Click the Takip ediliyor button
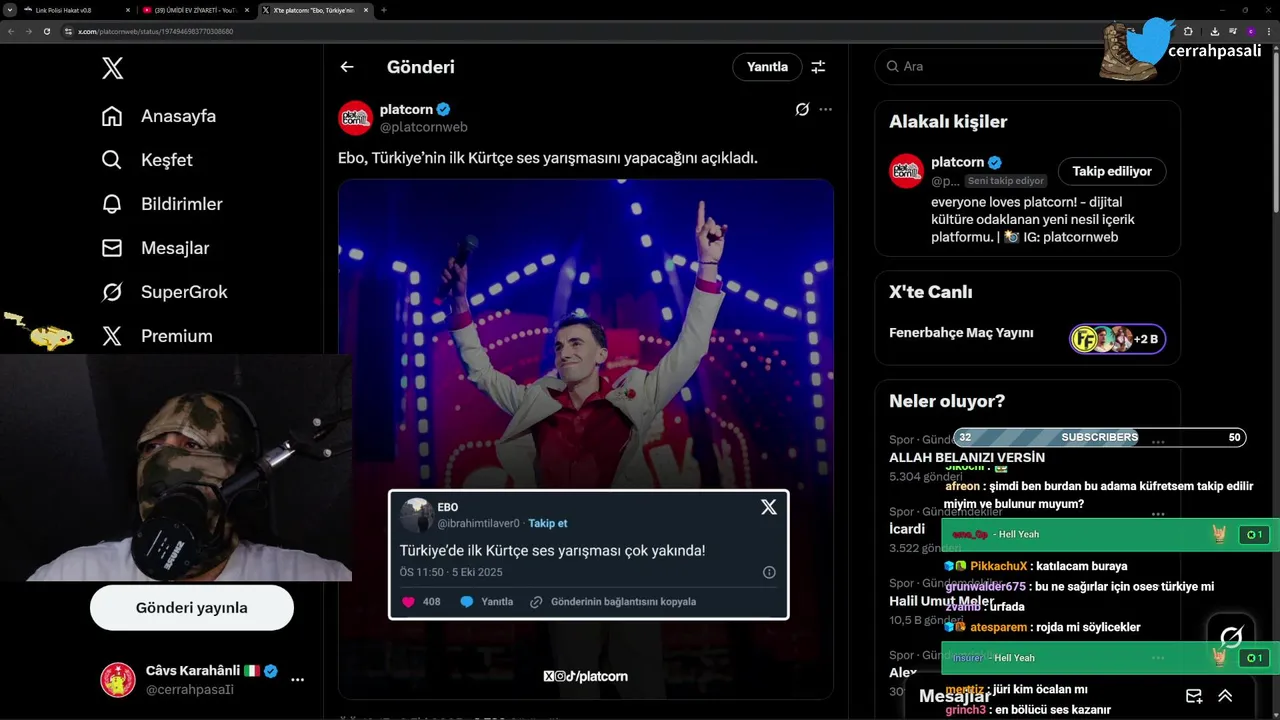The width and height of the screenshot is (1280, 720). tap(1112, 171)
